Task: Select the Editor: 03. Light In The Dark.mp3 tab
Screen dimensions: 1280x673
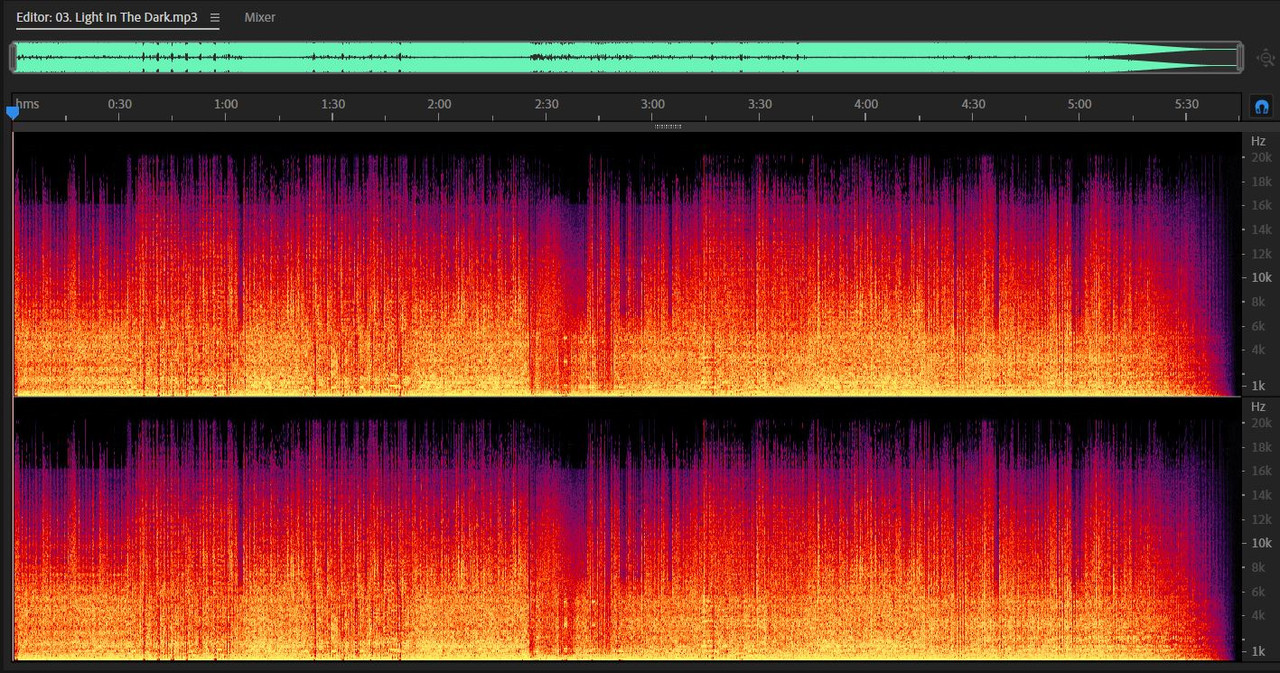Action: point(107,17)
